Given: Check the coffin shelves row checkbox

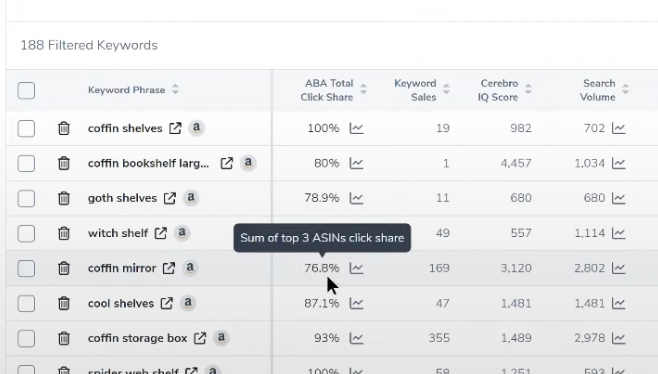Looking at the screenshot, I should [26, 128].
